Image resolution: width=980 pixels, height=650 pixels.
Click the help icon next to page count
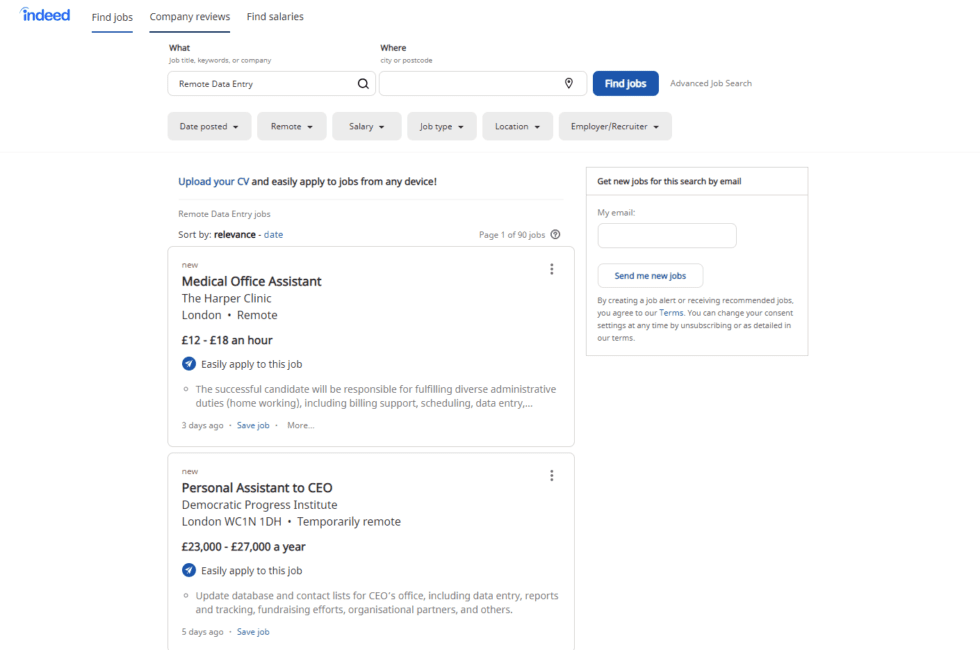555,235
